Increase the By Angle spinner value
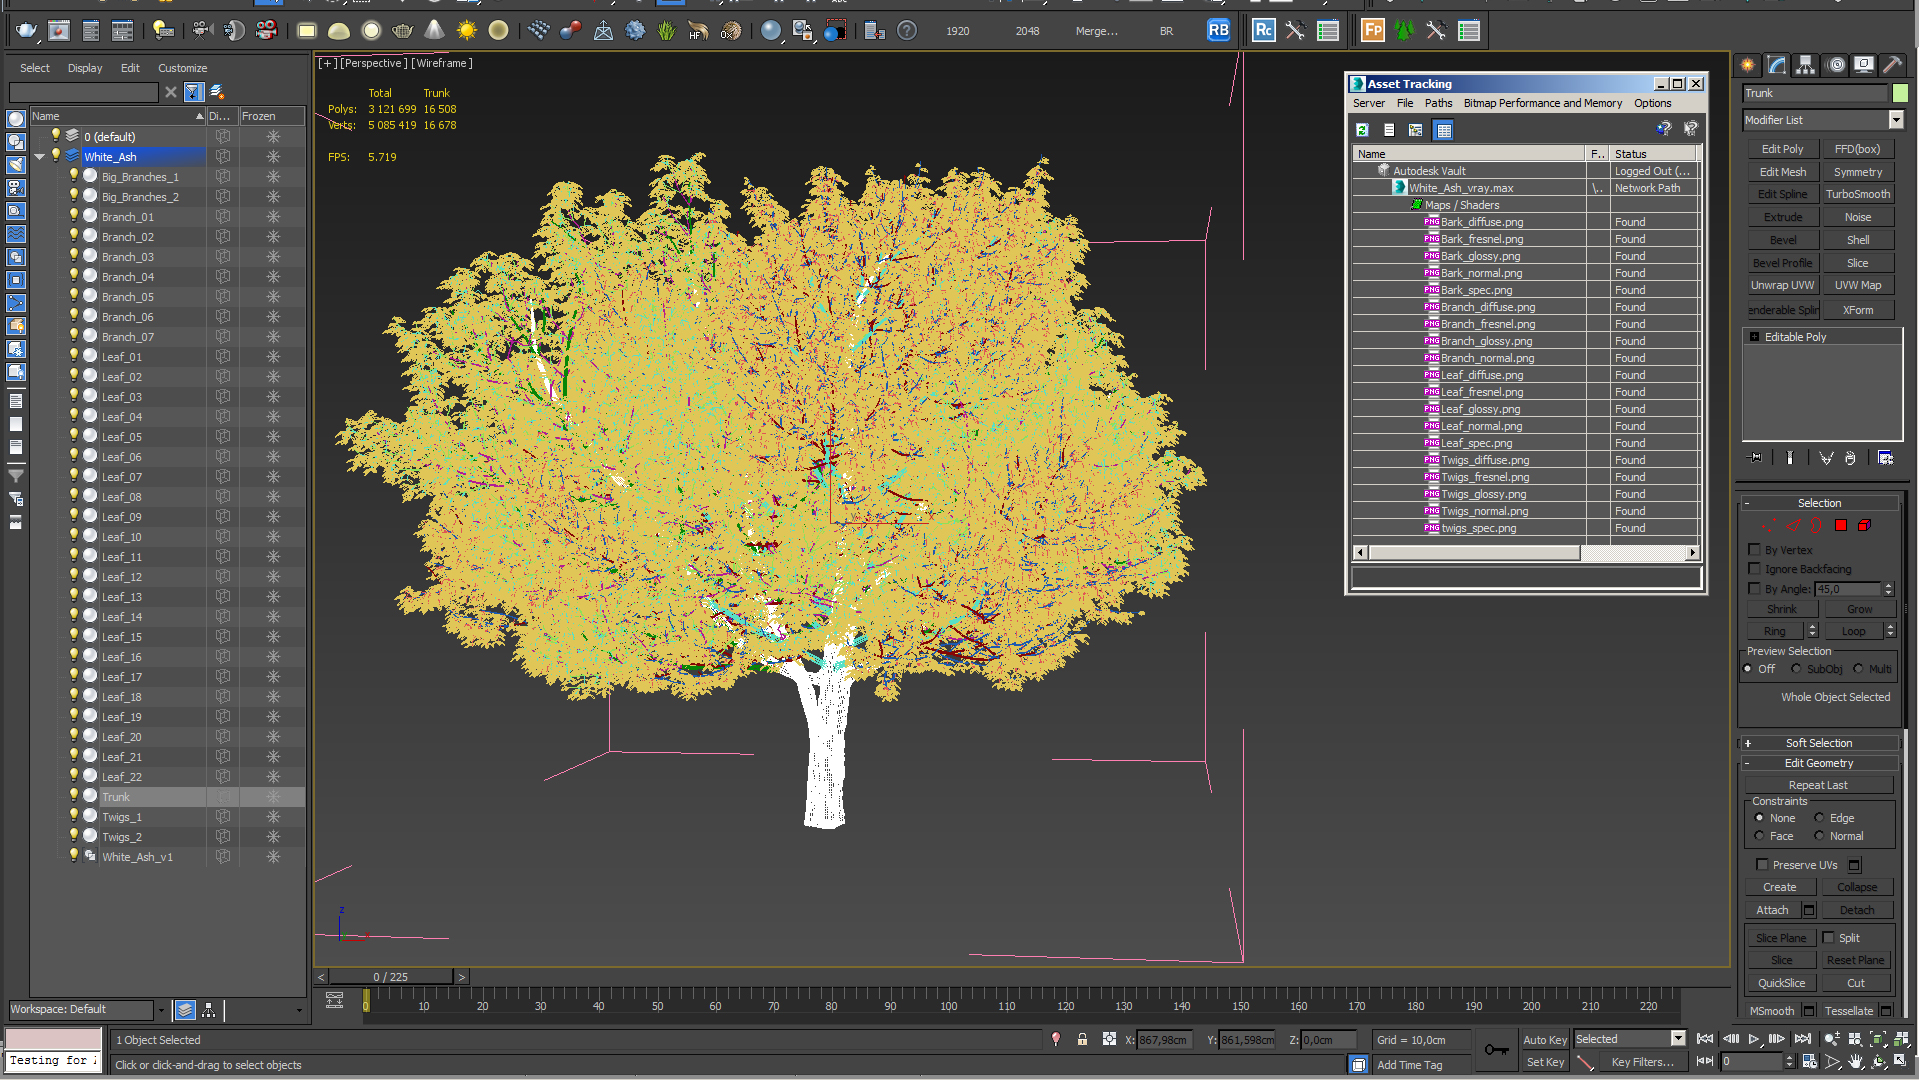 (1888, 586)
